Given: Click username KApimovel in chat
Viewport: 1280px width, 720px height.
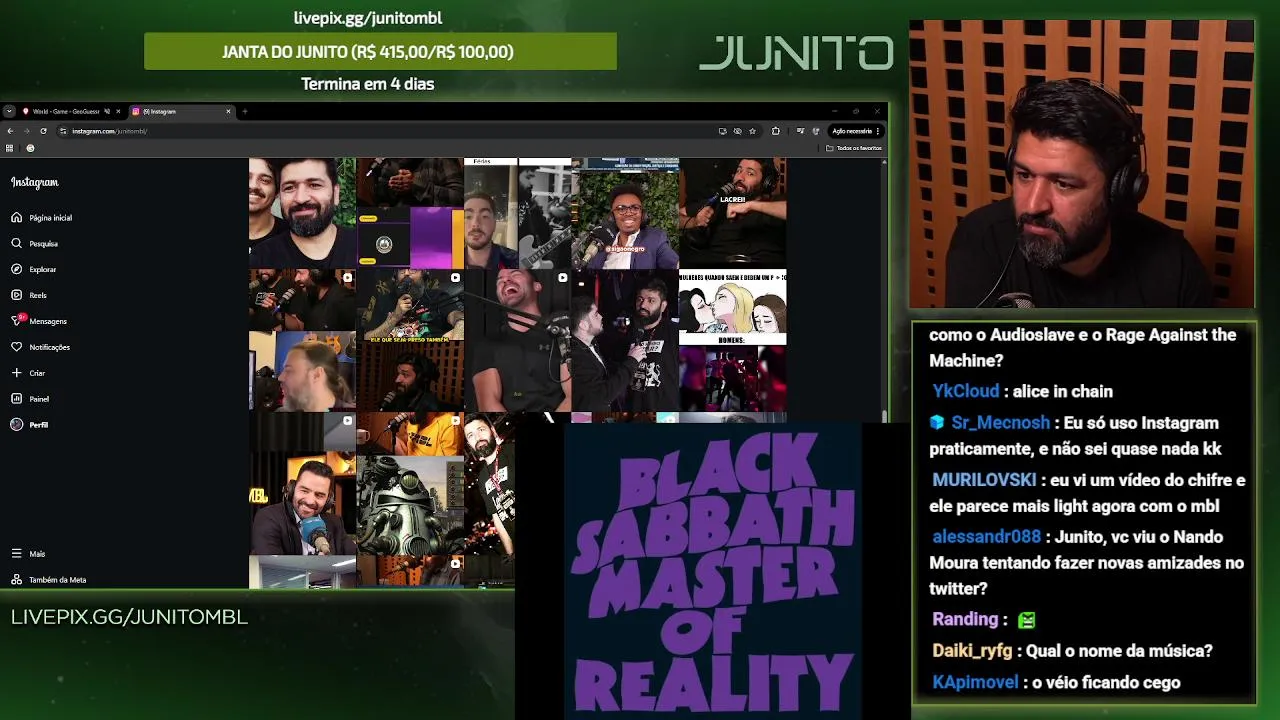Looking at the screenshot, I should point(975,682).
